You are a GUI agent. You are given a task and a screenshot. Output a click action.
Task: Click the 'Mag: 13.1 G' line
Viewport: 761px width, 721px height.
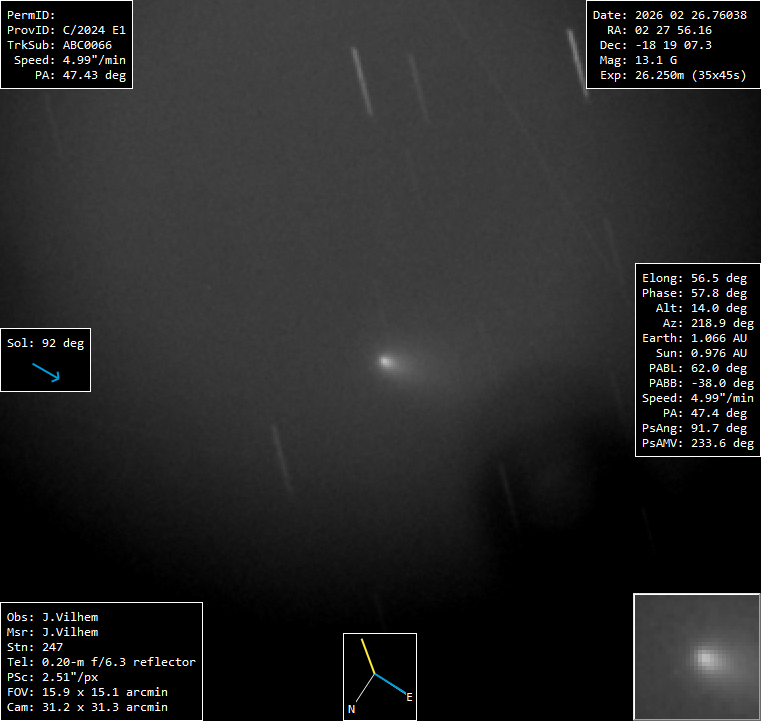638,60
